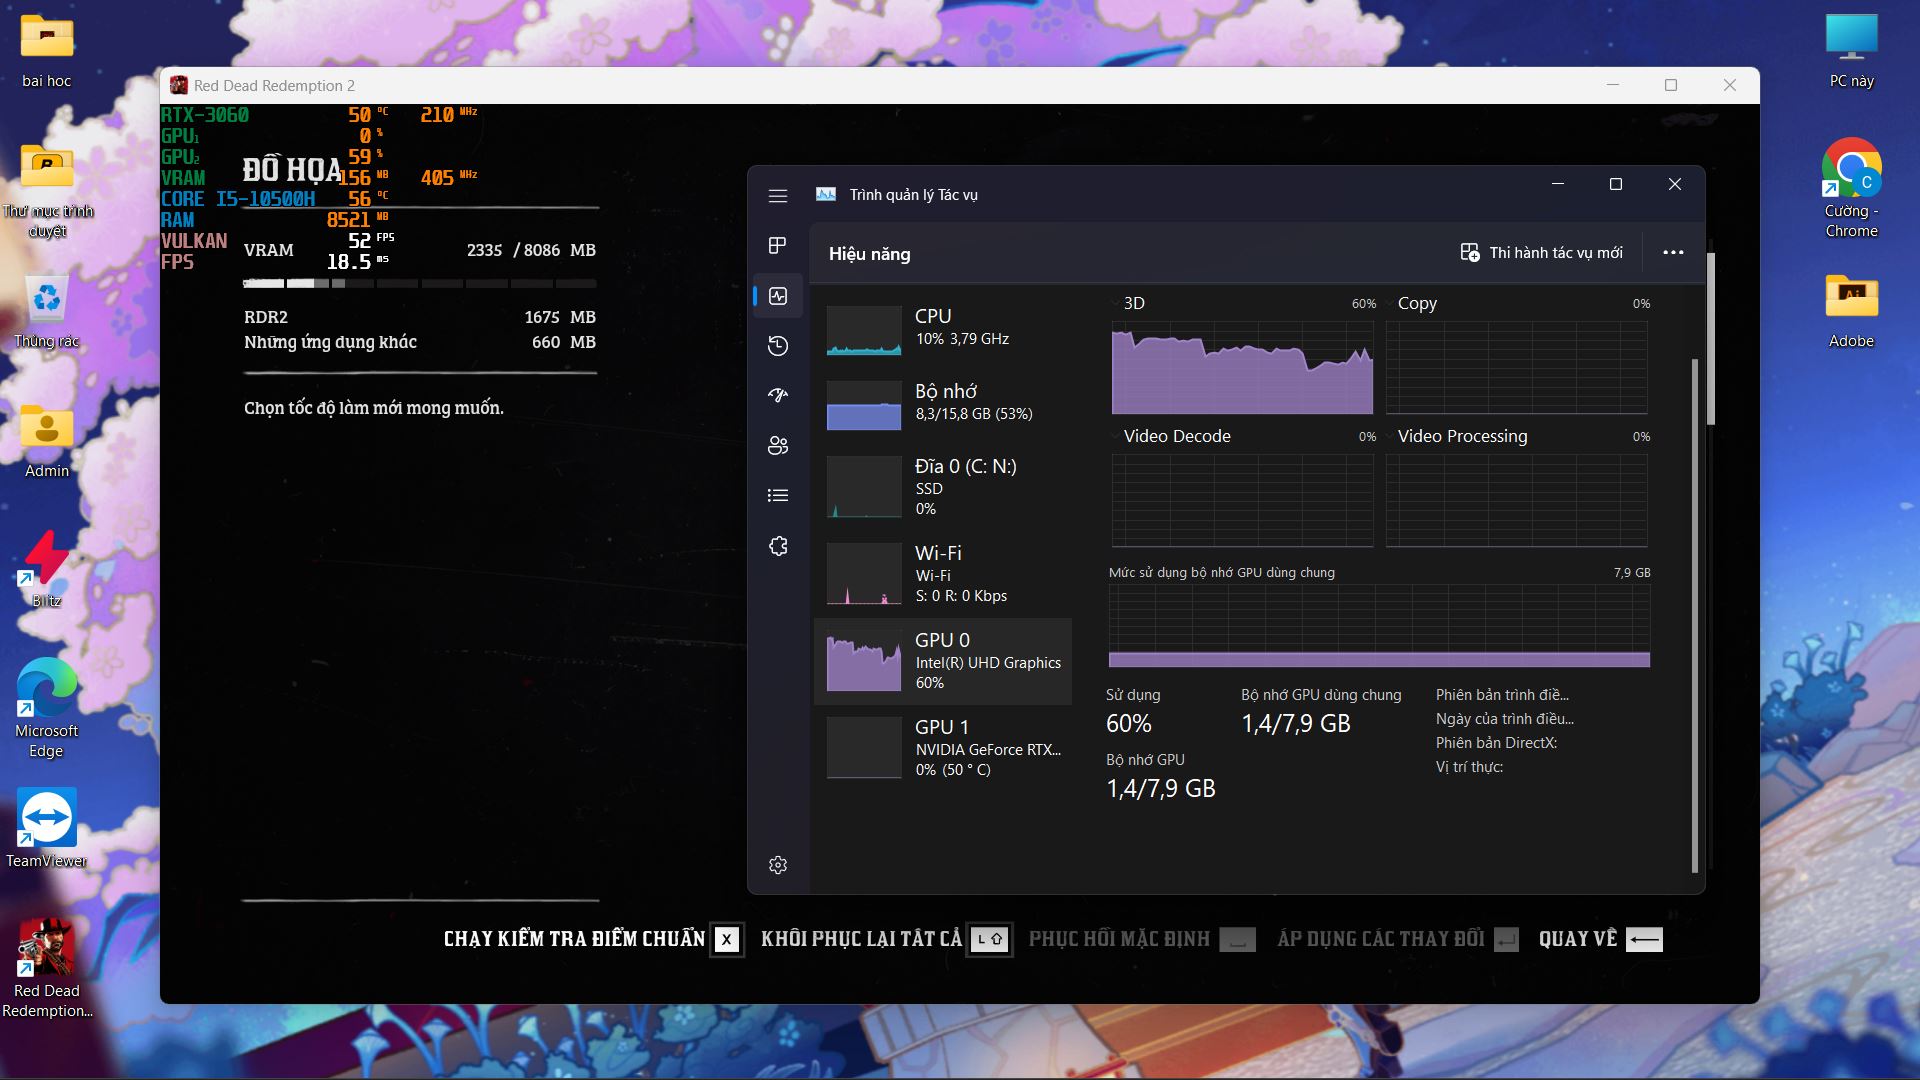Select the Wi-Fi performance item
The width and height of the screenshot is (1920, 1080).
pyautogui.click(x=943, y=574)
